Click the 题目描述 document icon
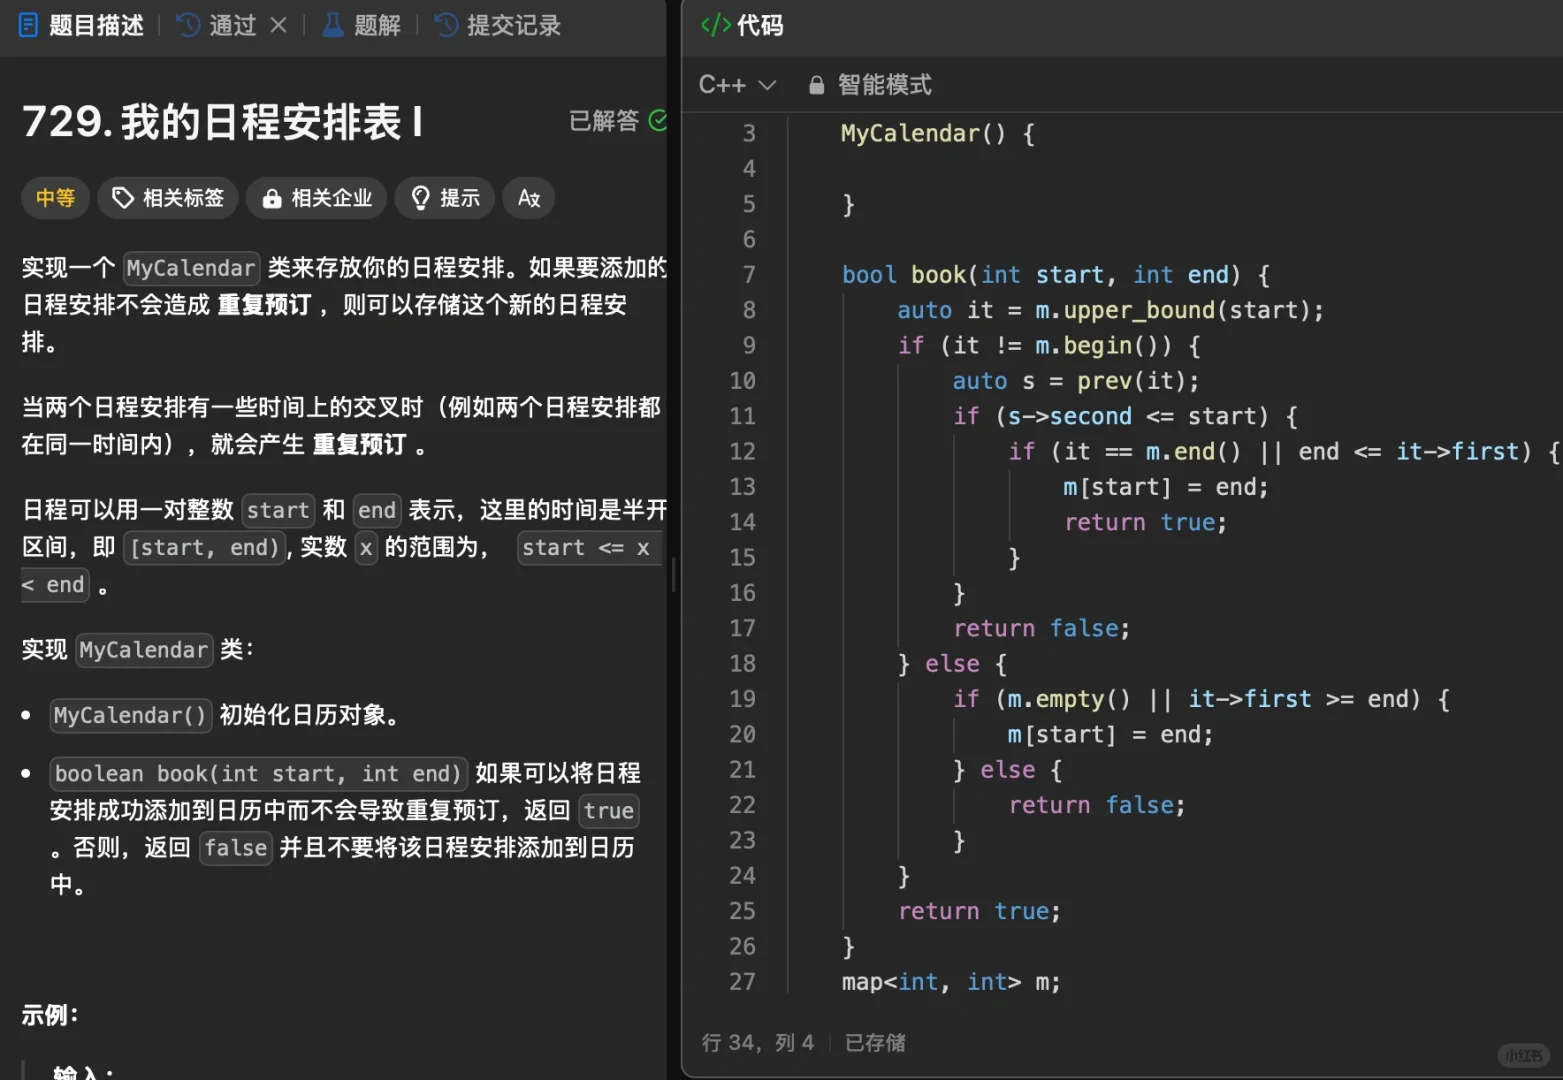 29,25
